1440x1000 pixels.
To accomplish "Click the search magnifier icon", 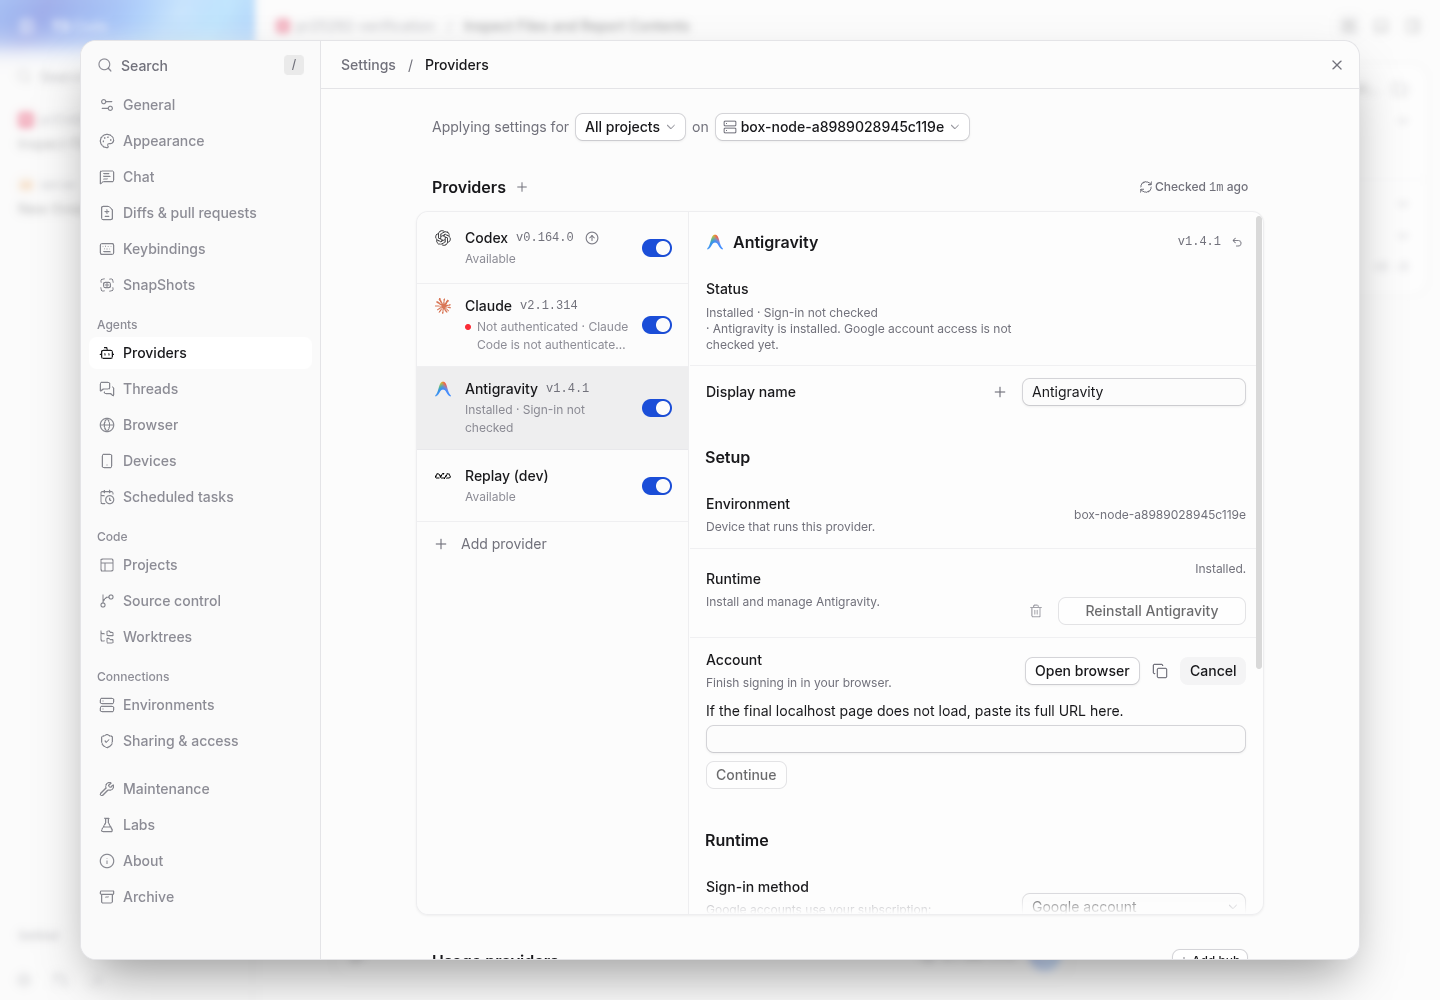I will (x=105, y=65).
